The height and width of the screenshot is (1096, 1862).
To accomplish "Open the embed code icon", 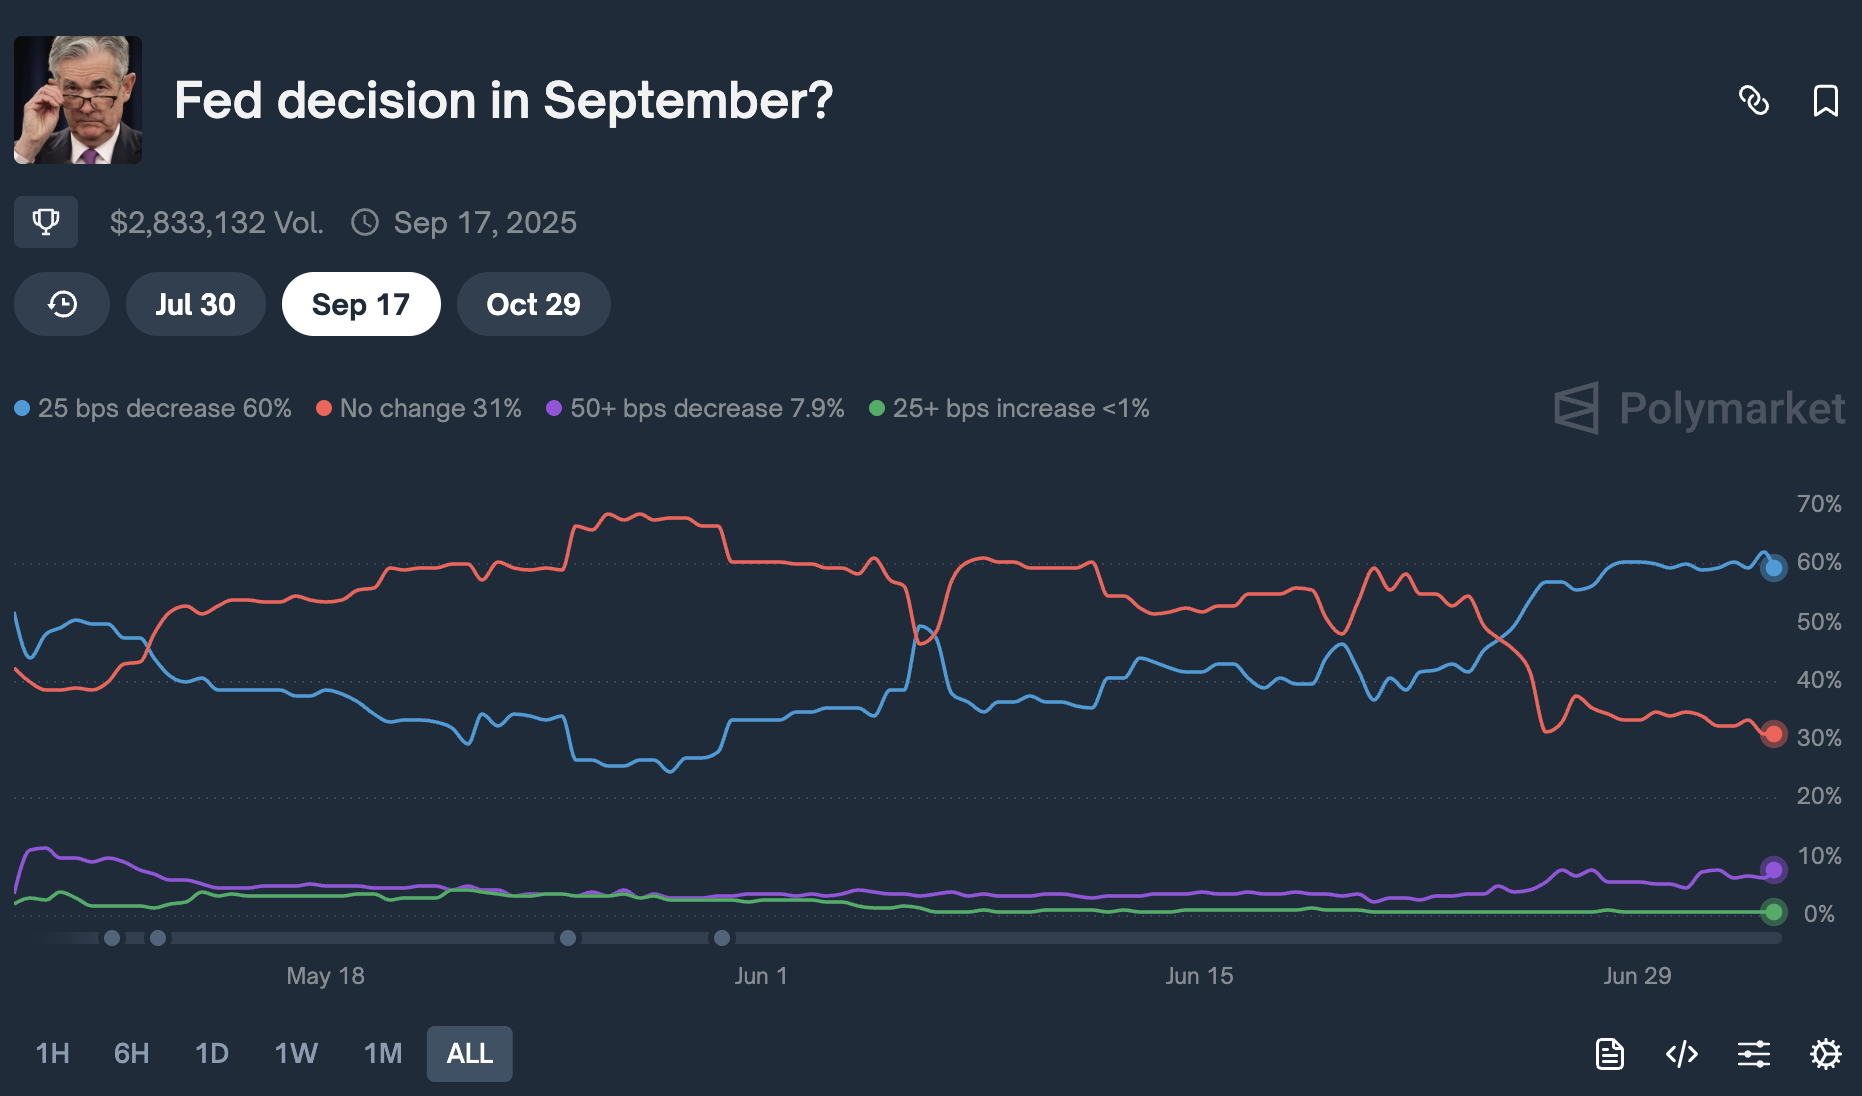I will 1681,1053.
